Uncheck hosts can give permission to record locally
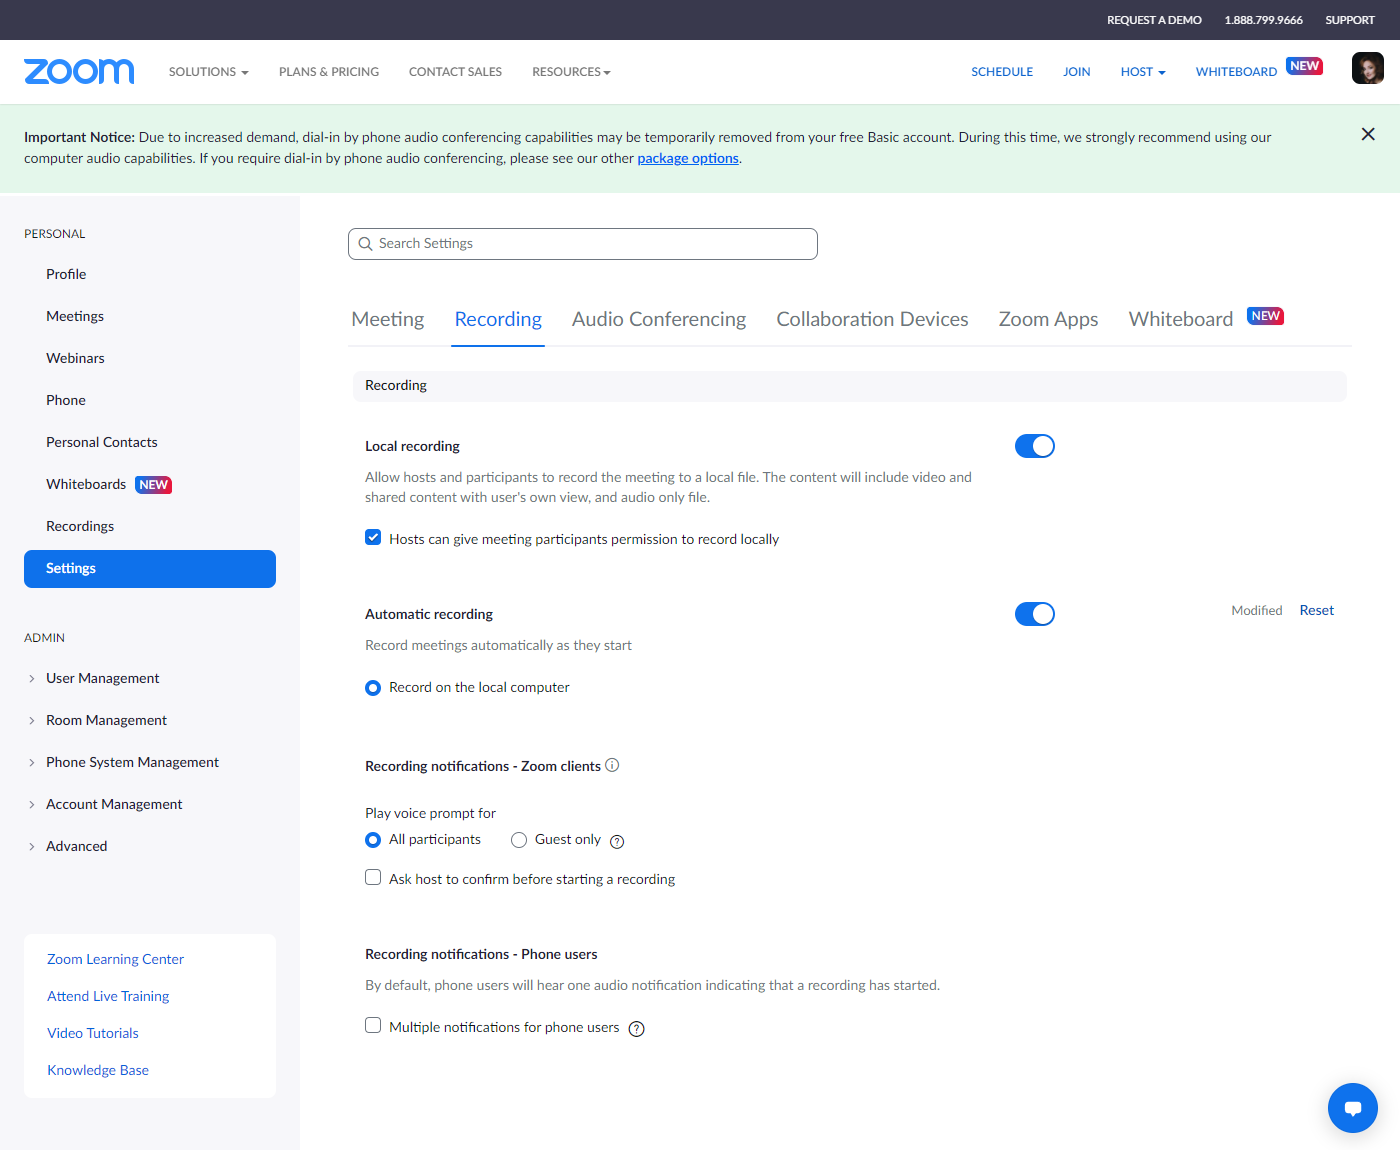This screenshot has height=1150, width=1400. 373,537
